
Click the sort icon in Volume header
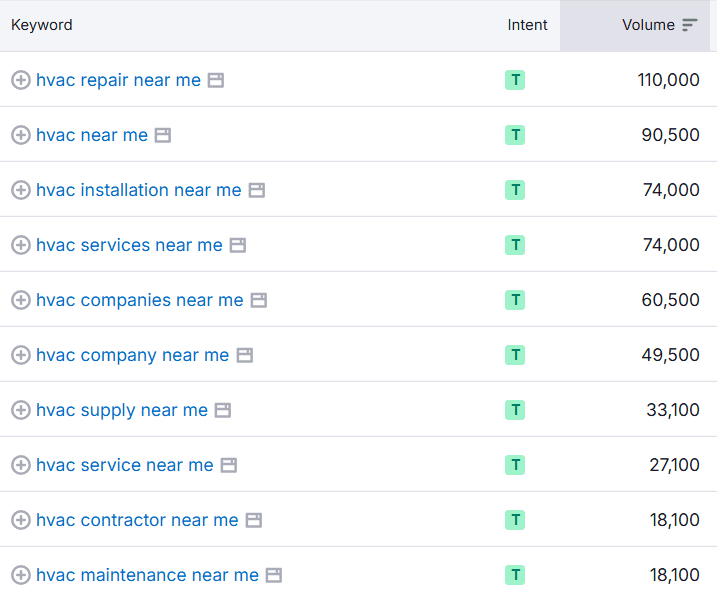pyautogui.click(x=690, y=25)
